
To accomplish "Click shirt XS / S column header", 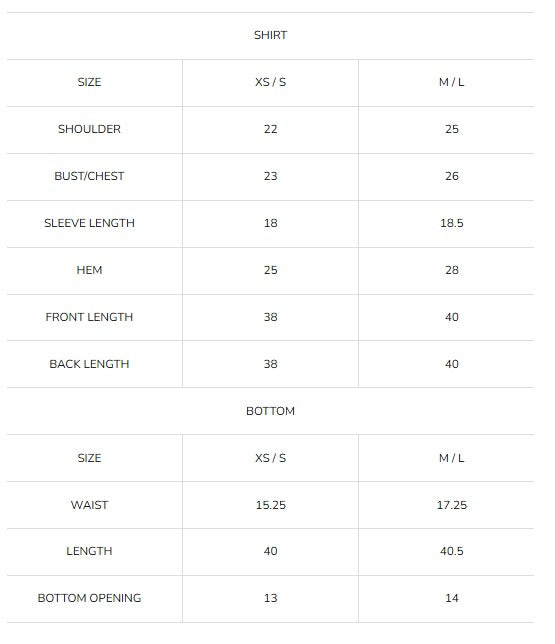I will coord(270,82).
